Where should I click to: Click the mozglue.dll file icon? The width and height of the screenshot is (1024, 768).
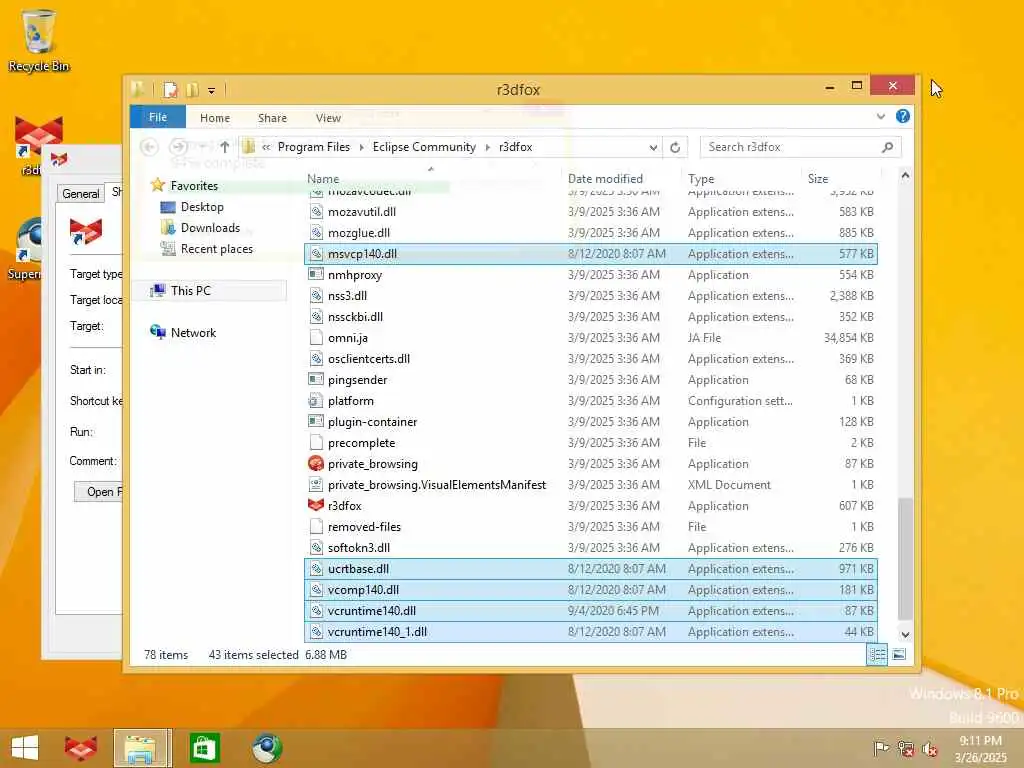pyautogui.click(x=315, y=232)
